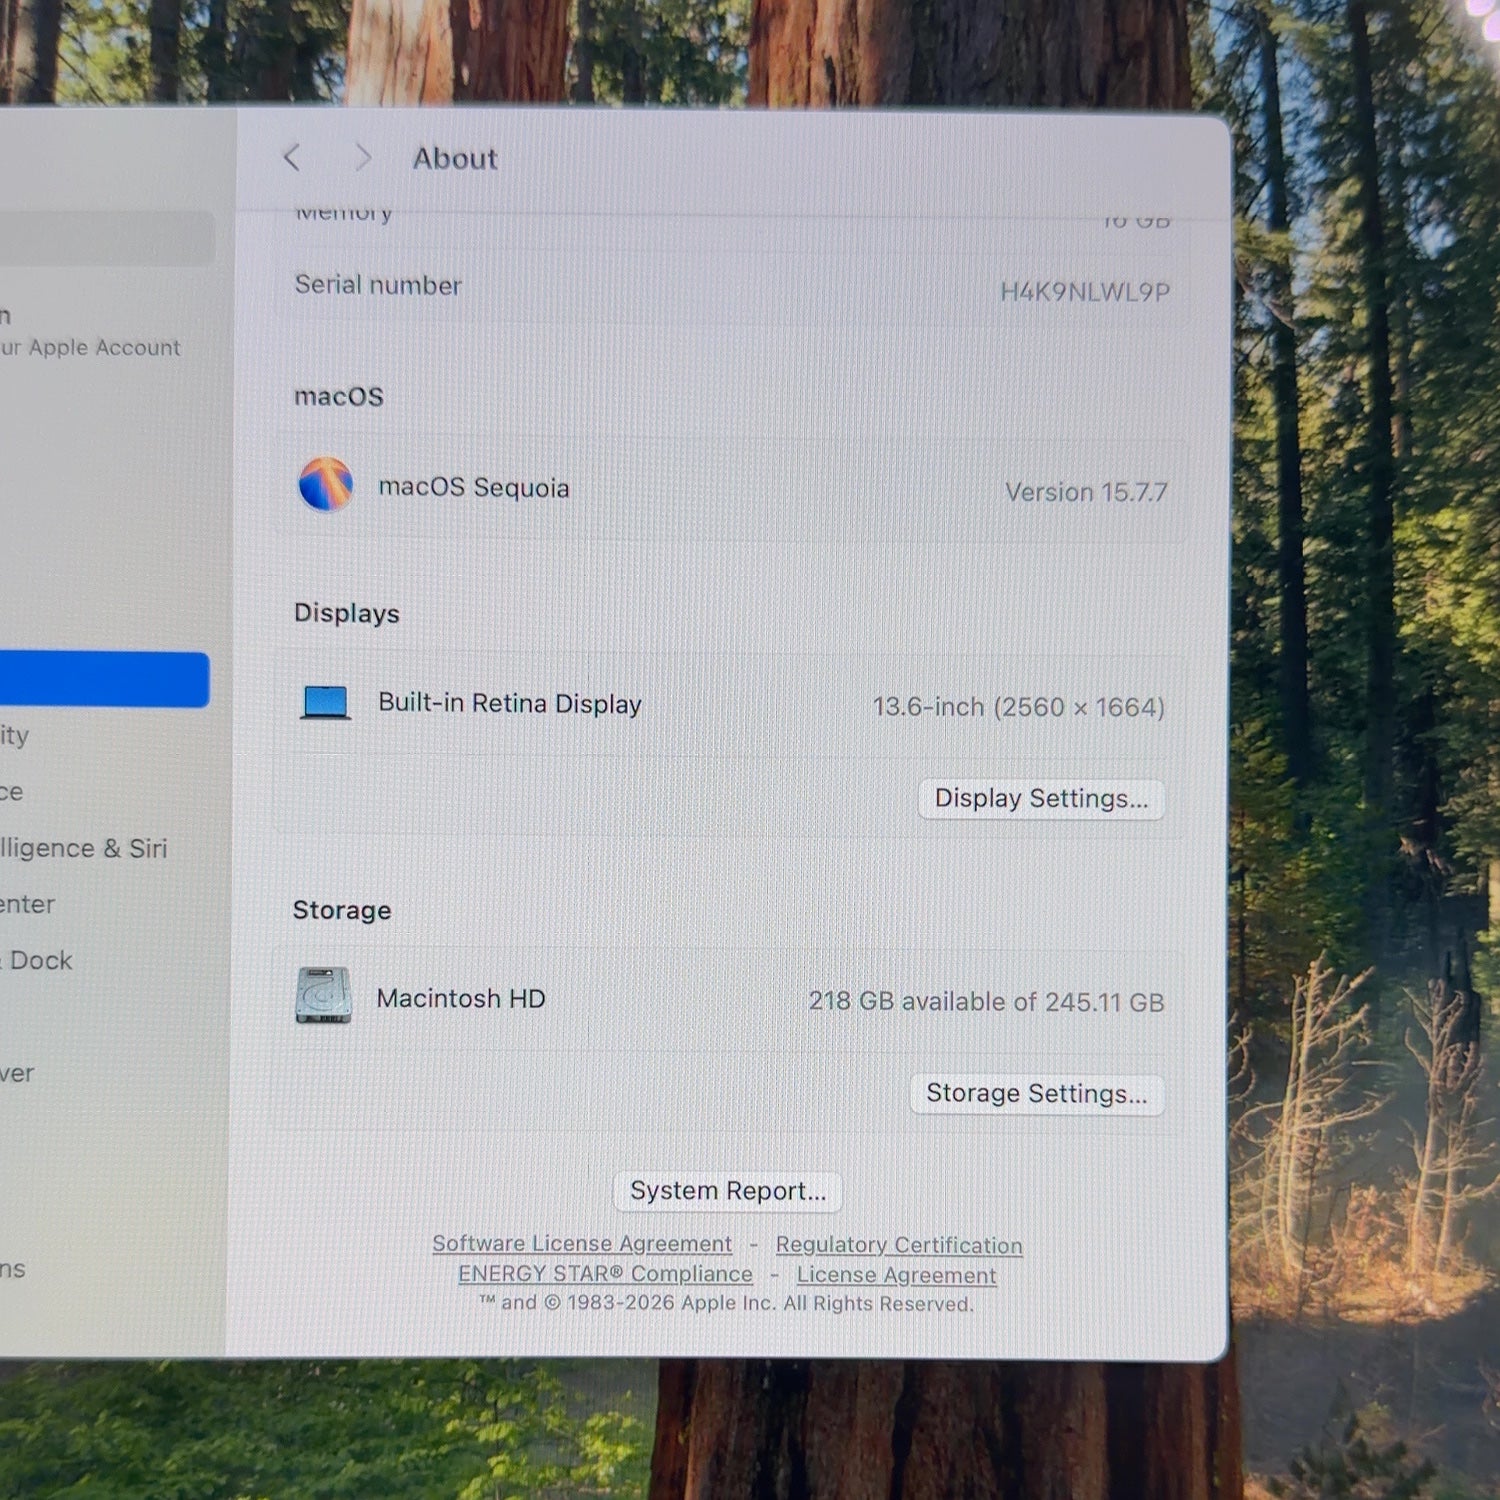Open the License Agreement link
The width and height of the screenshot is (1500, 1500).
896,1275
